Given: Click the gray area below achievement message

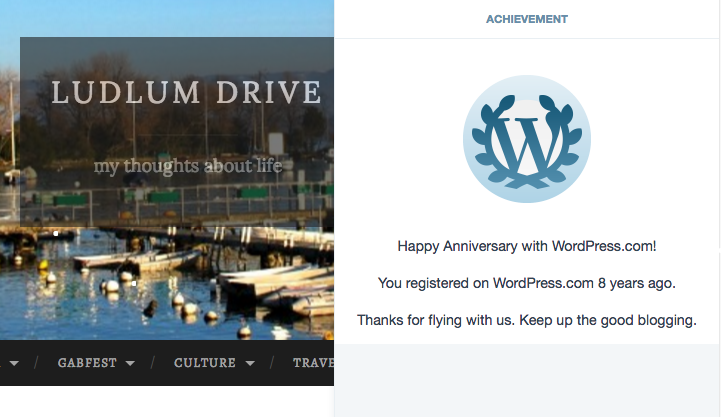Looking at the screenshot, I should click(527, 380).
